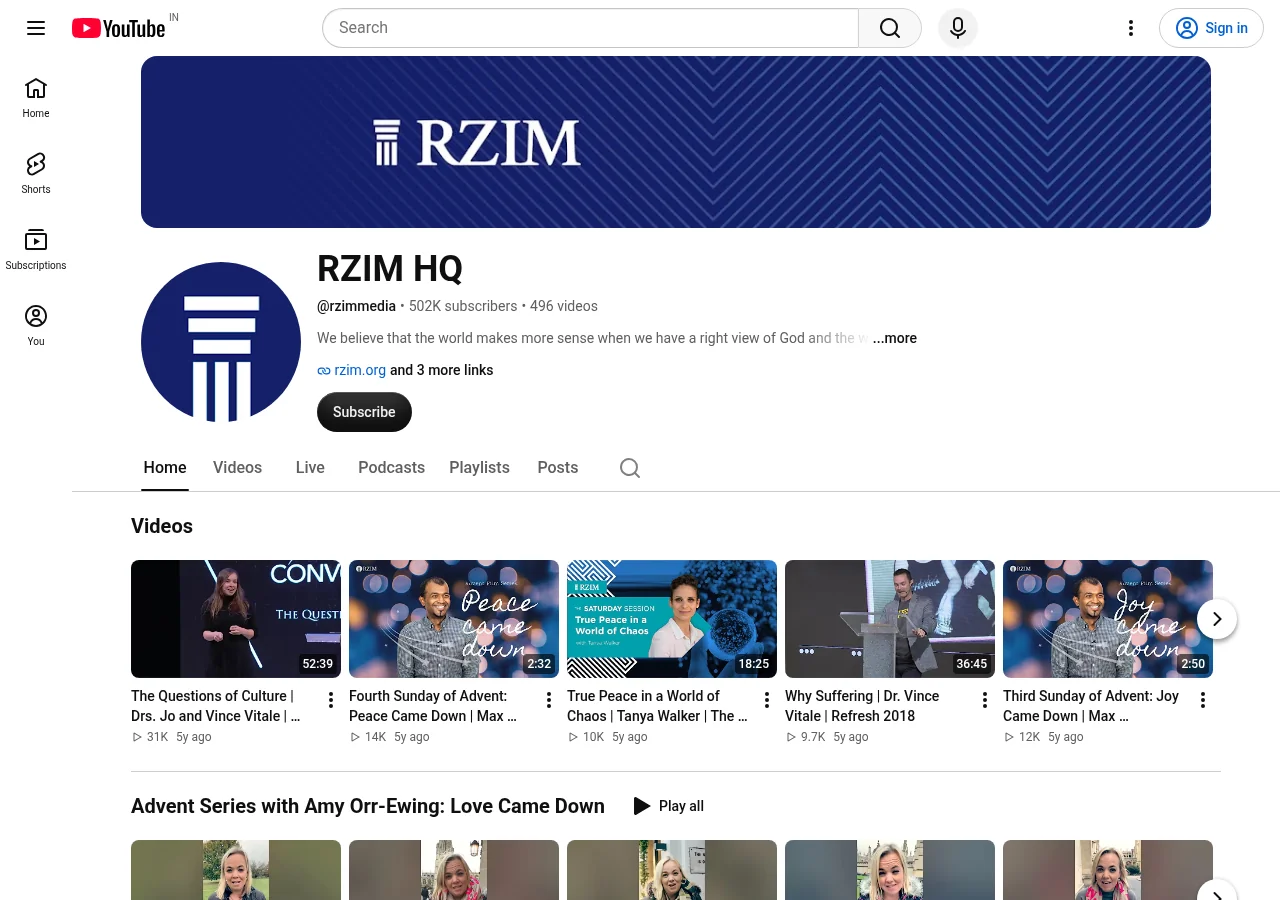Open True Peace in a World of Chaos thumbnail
Viewport: 1280px width, 900px height.
click(672, 619)
